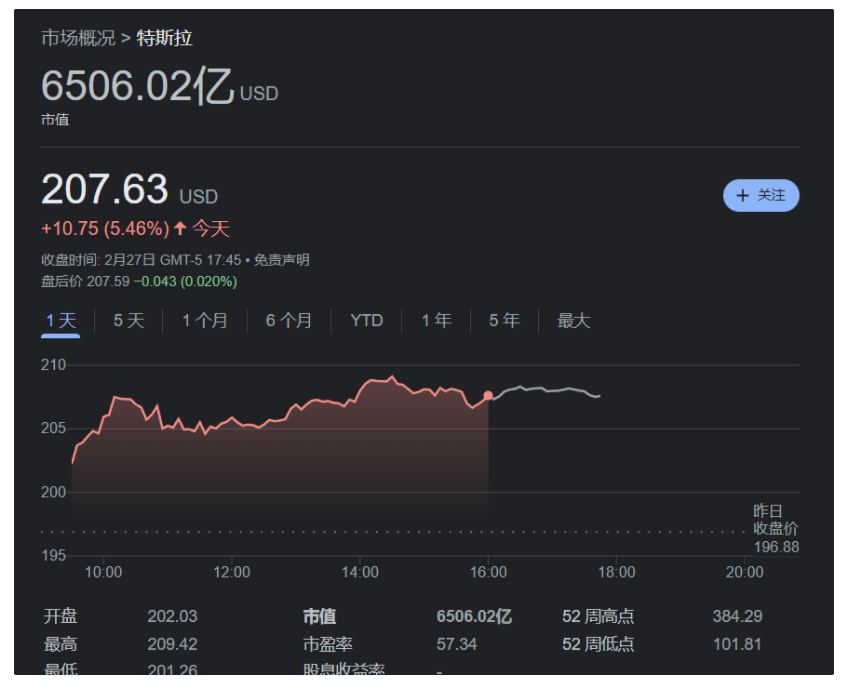Image resolution: width=845 pixels, height=690 pixels.
Task: Open the 市场概况 breadcrumb link
Action: tap(78, 38)
